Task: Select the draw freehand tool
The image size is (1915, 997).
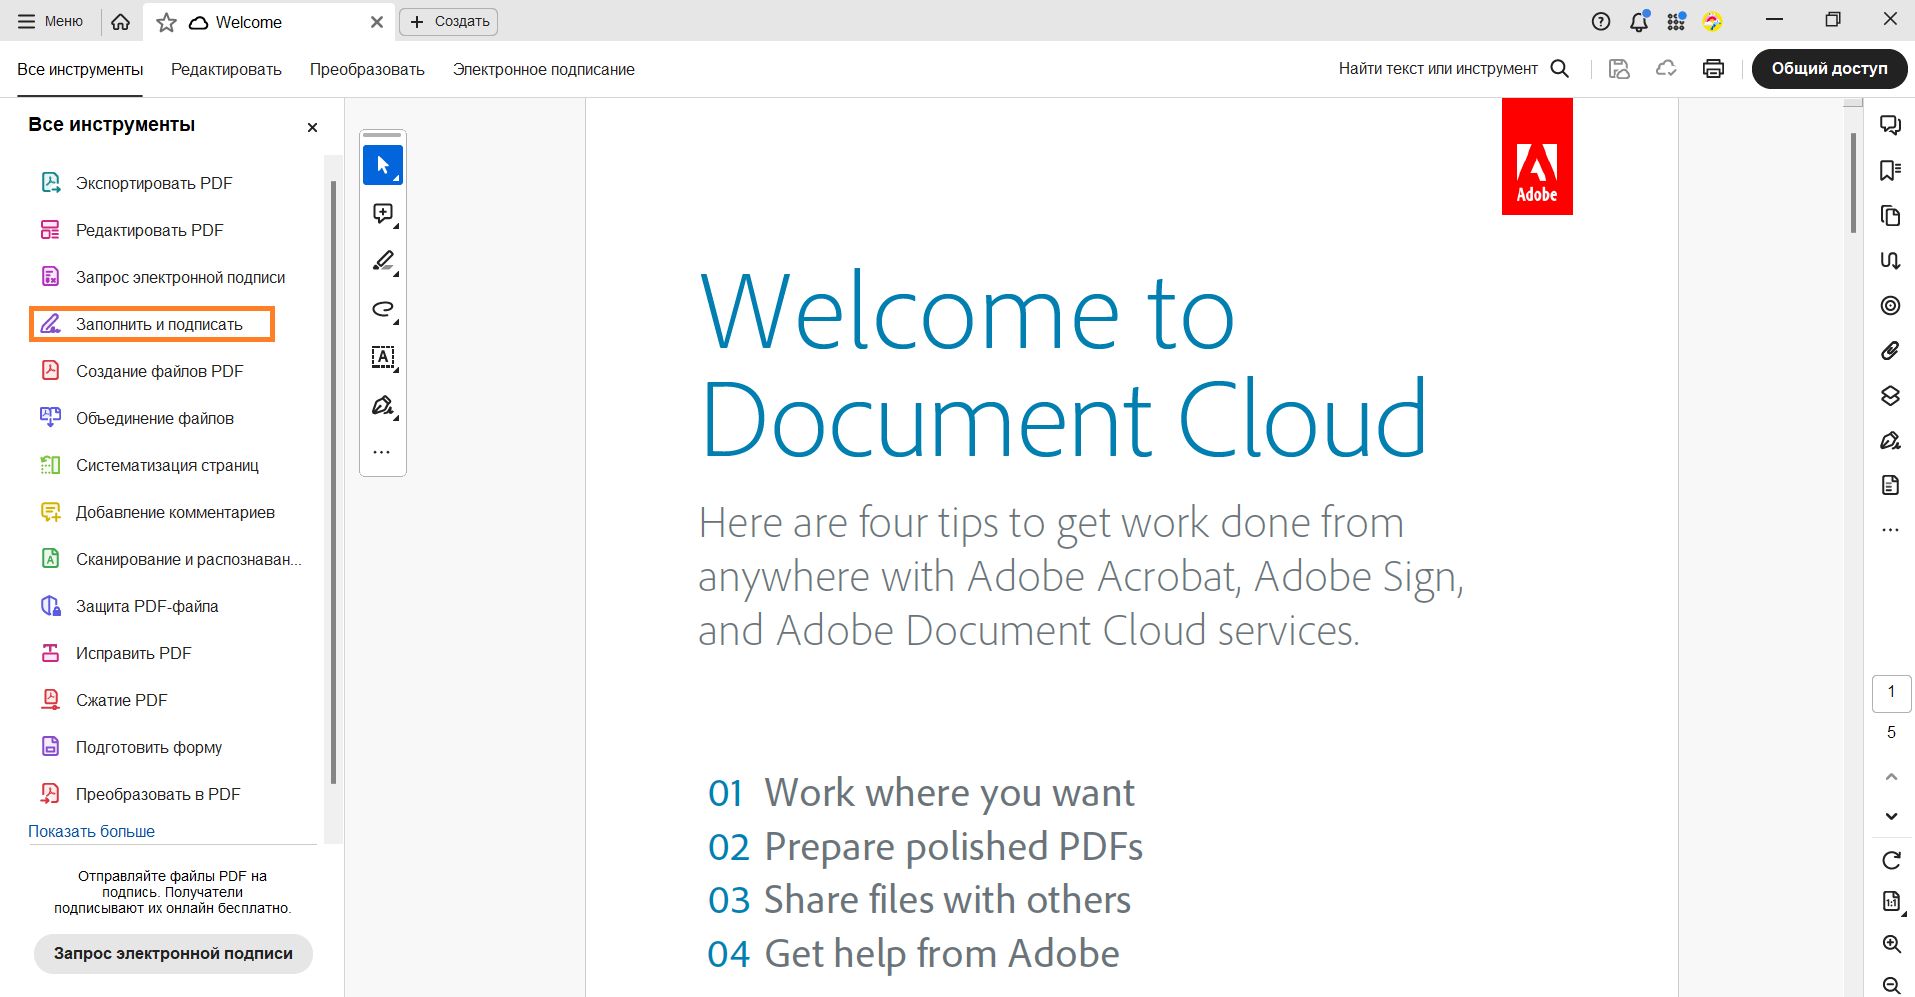Action: [382, 309]
